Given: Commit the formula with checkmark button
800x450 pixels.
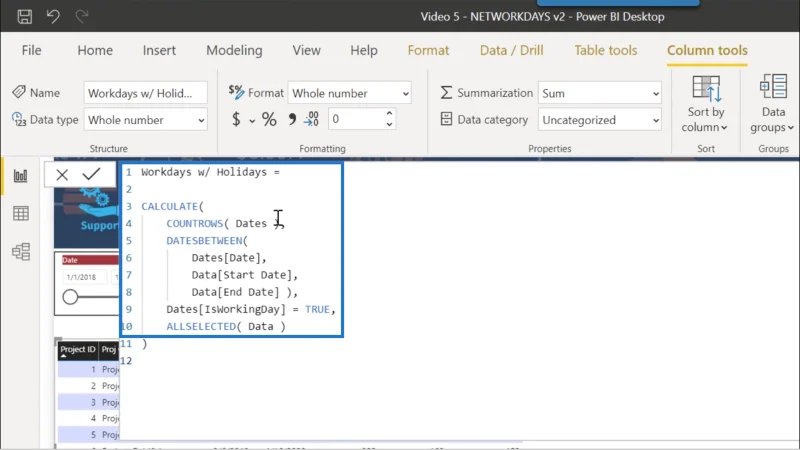Looking at the screenshot, I should point(91,174).
